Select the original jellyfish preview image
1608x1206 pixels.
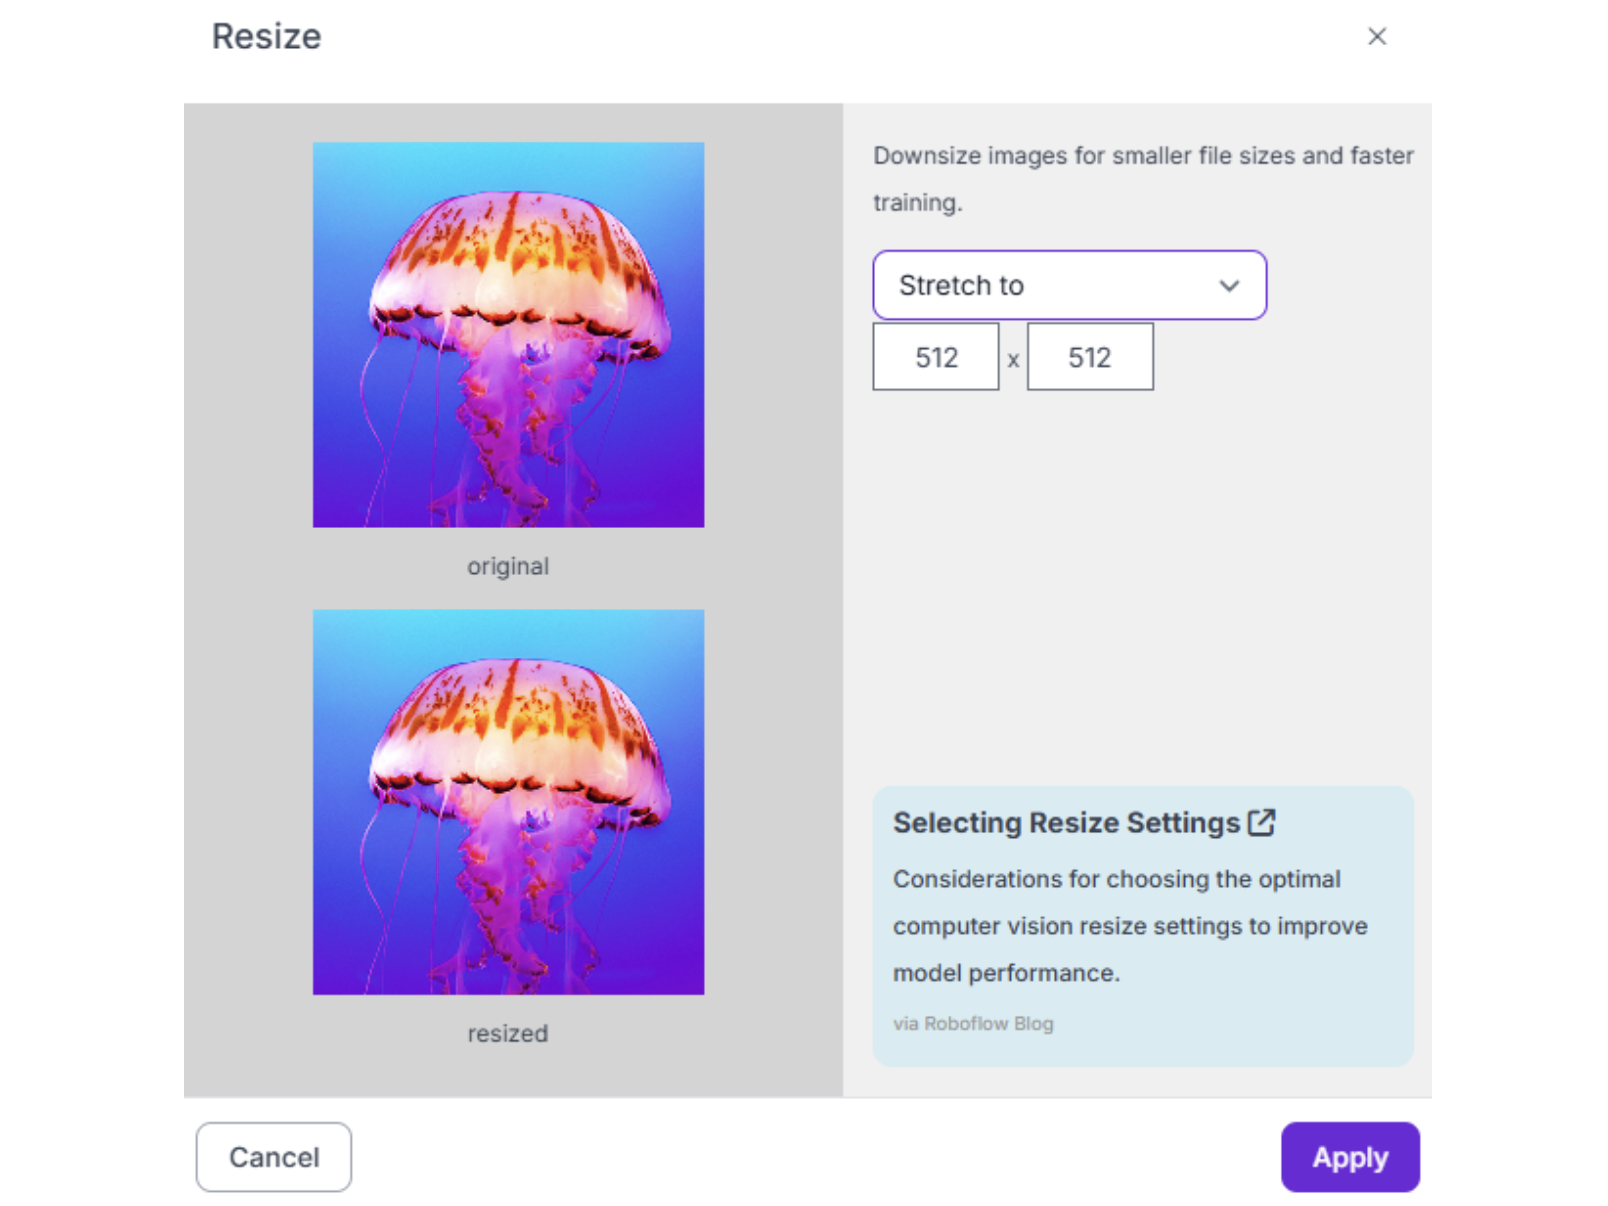[508, 335]
